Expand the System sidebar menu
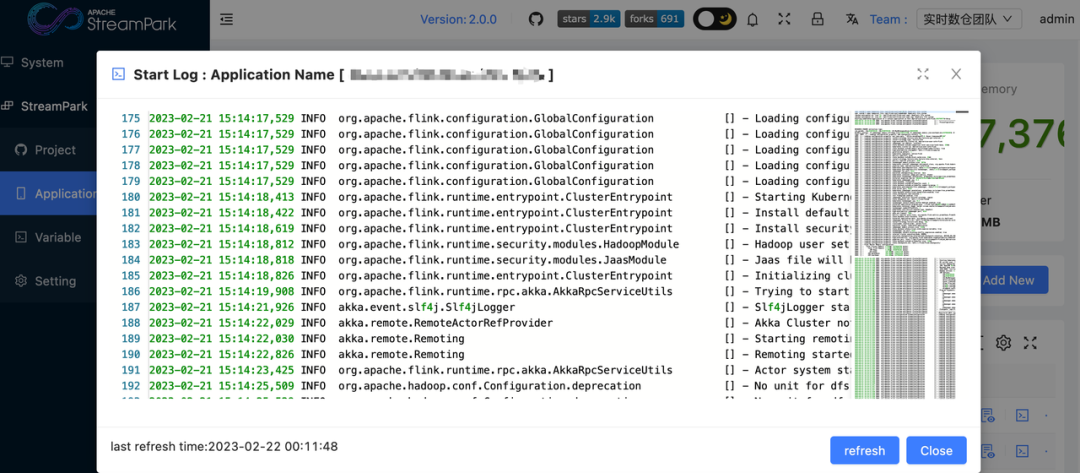The height and width of the screenshot is (473, 1080). [x=42, y=62]
